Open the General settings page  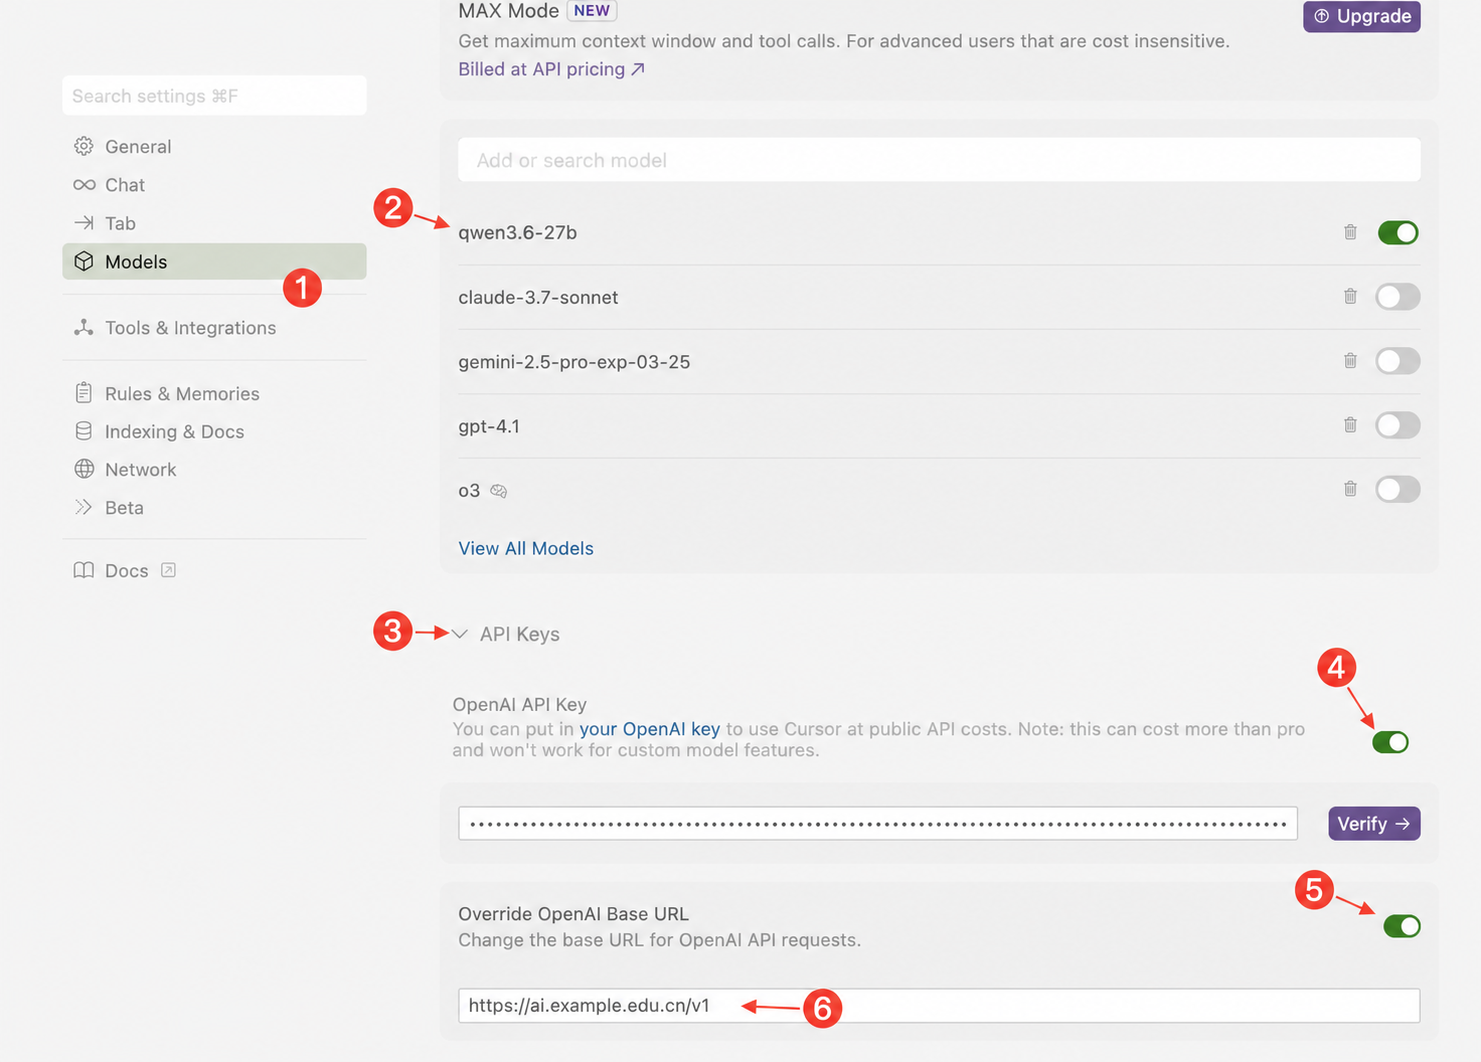click(x=214, y=146)
